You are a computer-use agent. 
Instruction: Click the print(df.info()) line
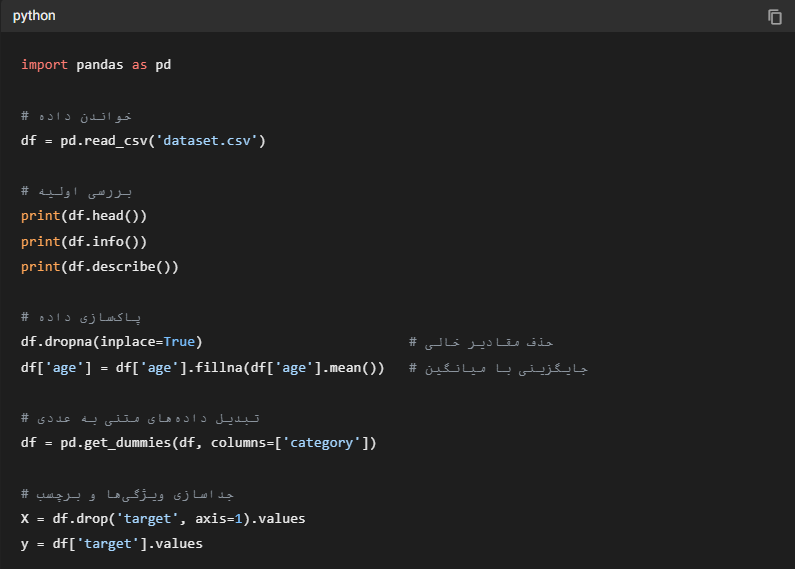coord(84,241)
